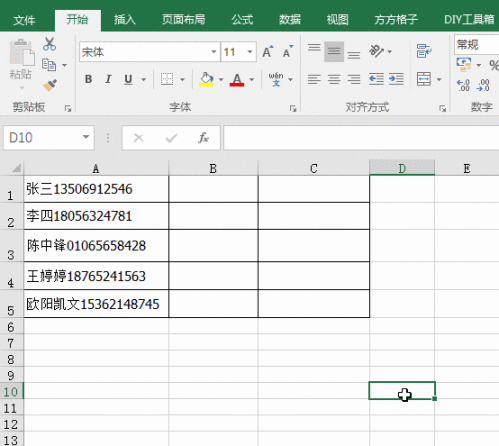Toggle center horizontal alignment

pyautogui.click(x=334, y=79)
